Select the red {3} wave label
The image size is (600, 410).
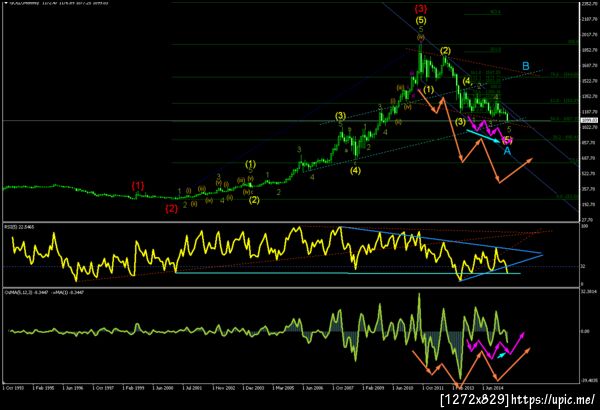421,8
